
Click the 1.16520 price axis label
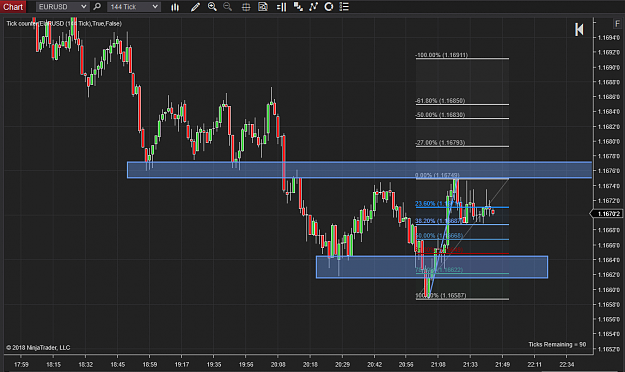609,349
